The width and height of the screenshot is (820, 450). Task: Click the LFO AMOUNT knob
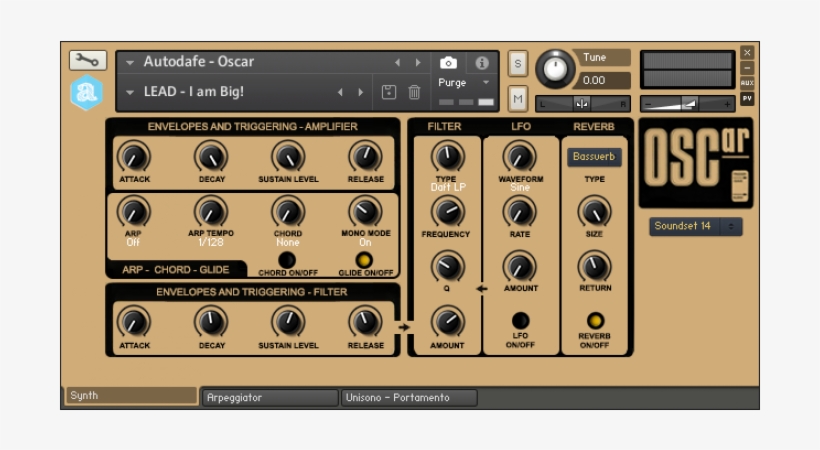(x=520, y=267)
